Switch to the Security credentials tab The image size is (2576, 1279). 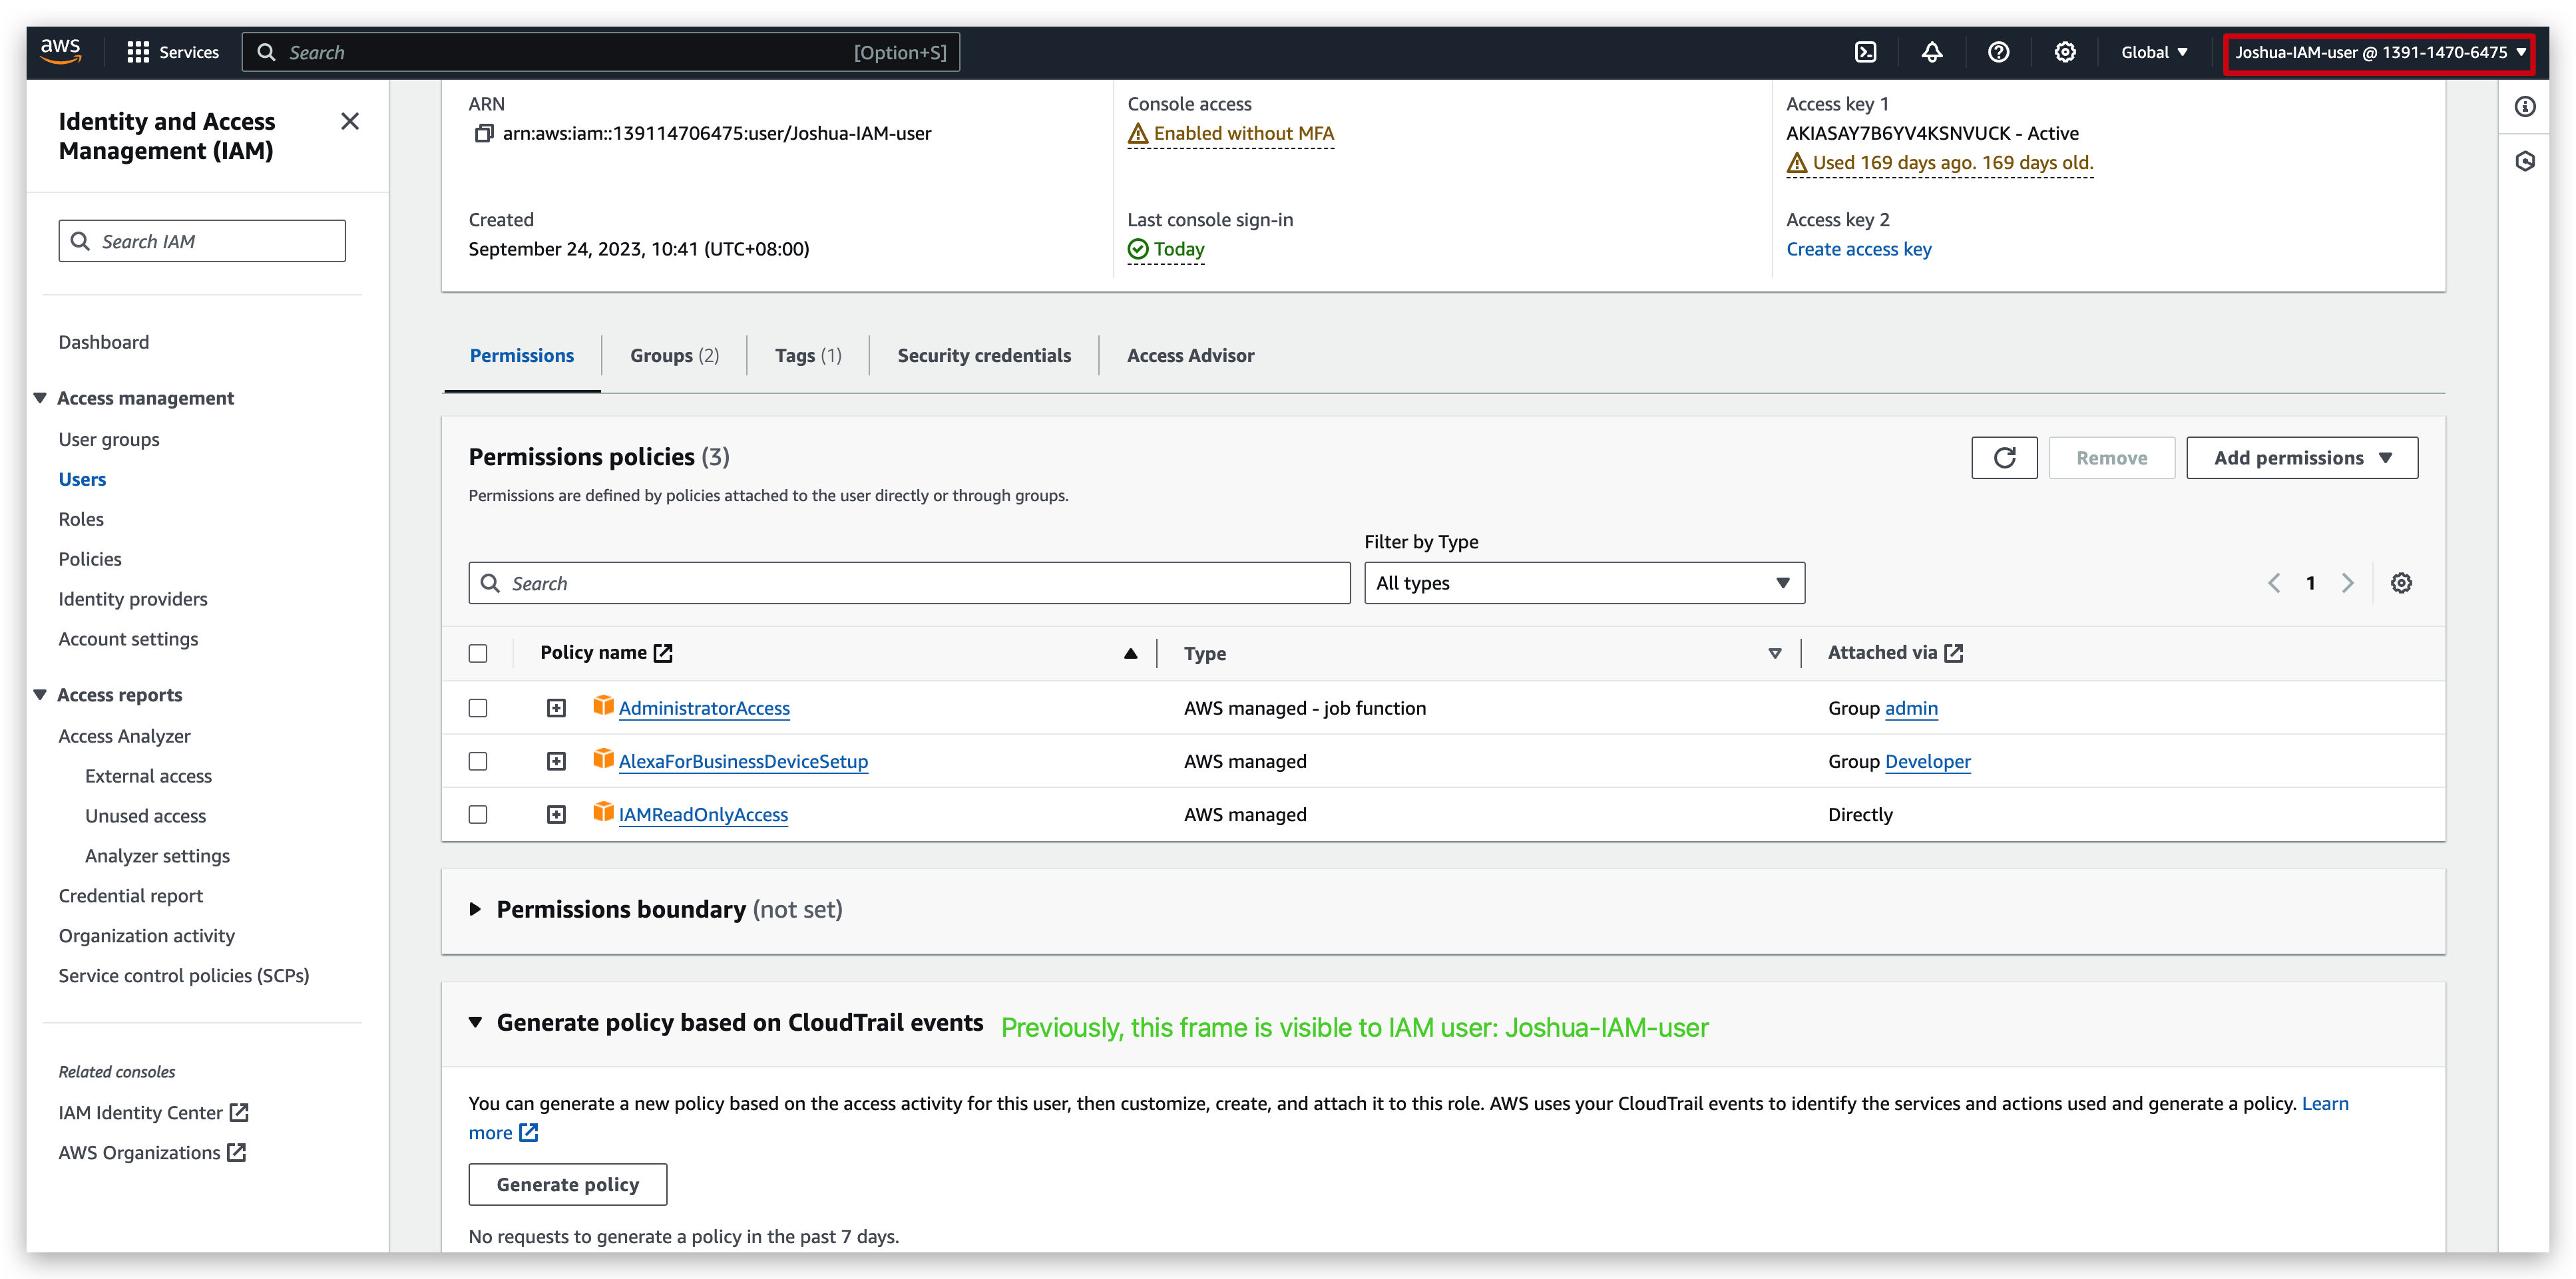point(983,355)
